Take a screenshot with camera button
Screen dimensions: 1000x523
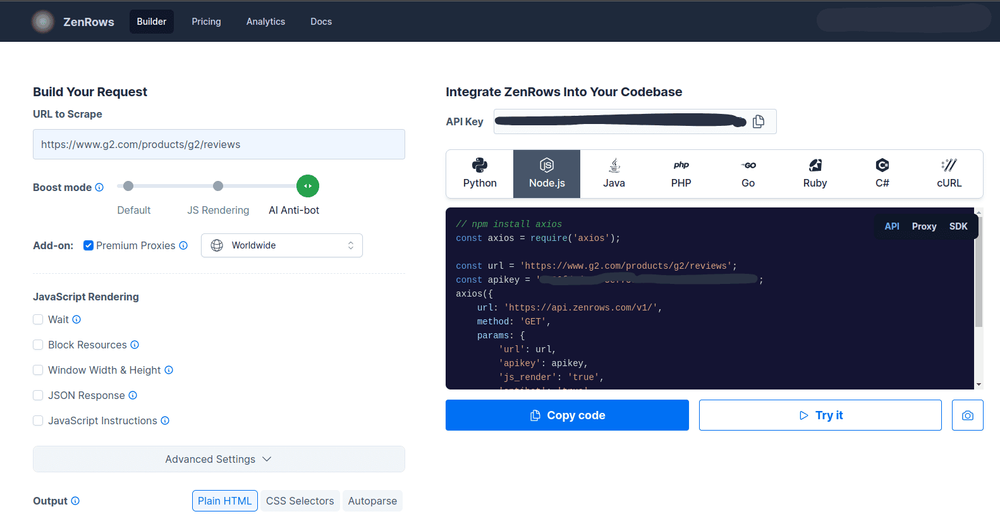click(x=967, y=415)
